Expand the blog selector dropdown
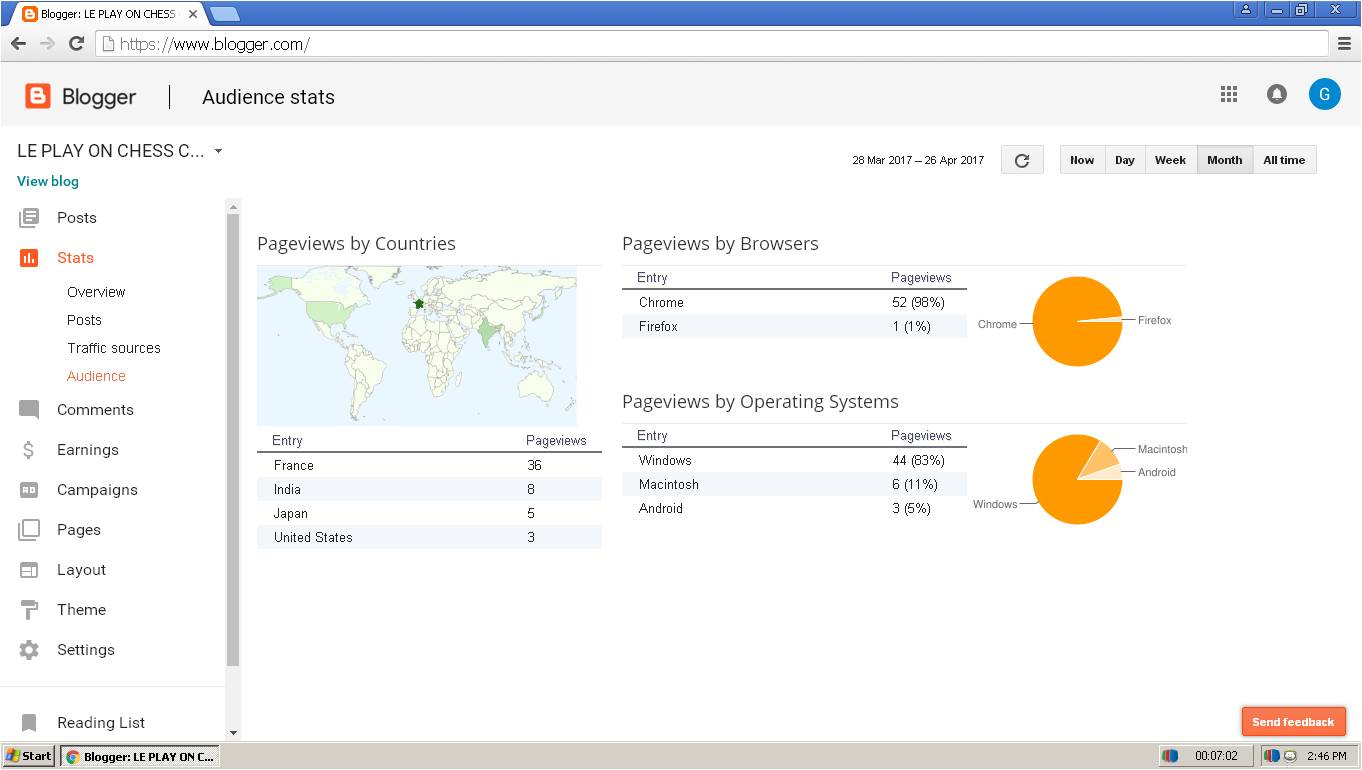This screenshot has height=770, width=1362. pyautogui.click(x=218, y=152)
